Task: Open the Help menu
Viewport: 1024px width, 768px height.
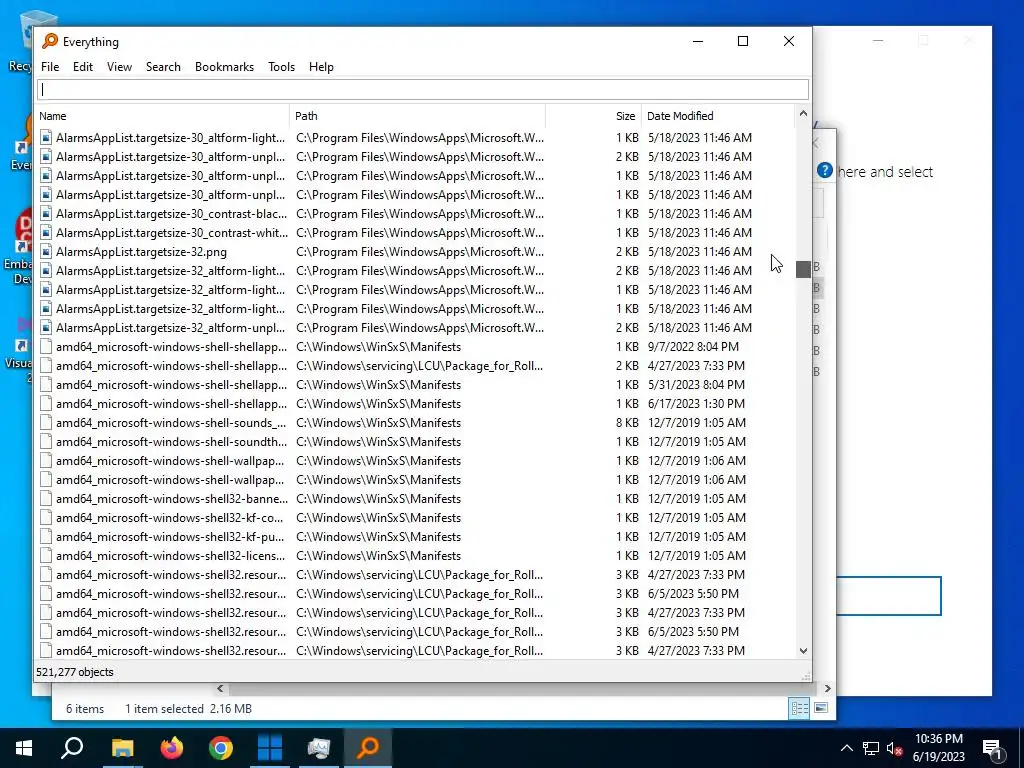Action: click(x=321, y=67)
